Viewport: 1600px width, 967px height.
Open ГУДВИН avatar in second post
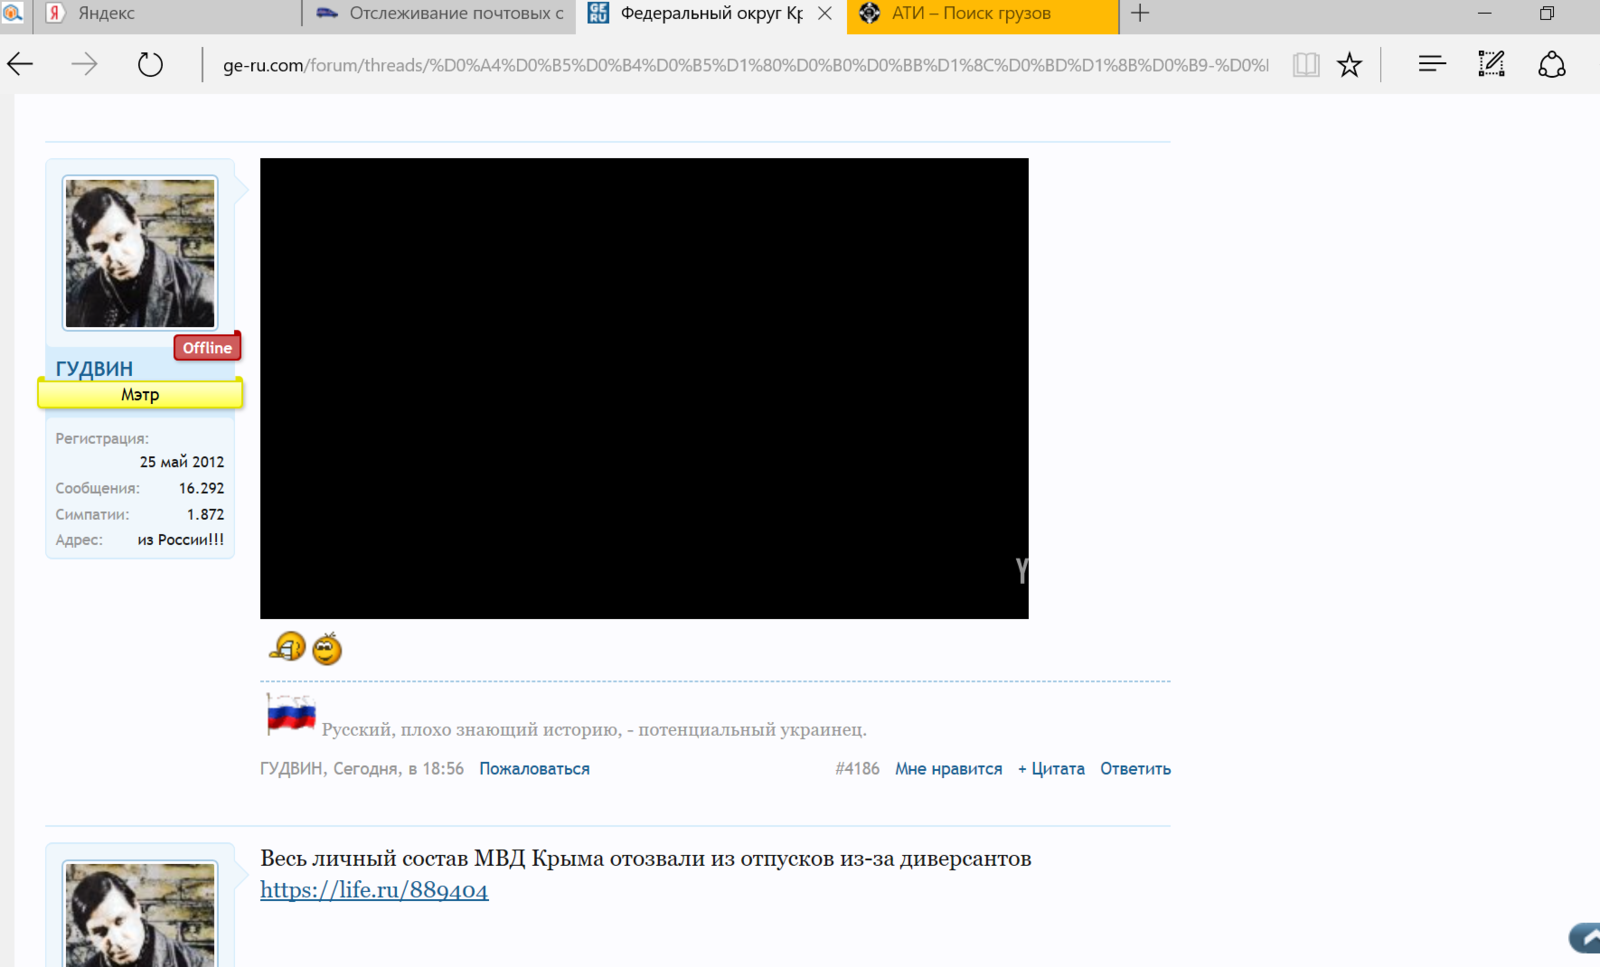(140, 914)
